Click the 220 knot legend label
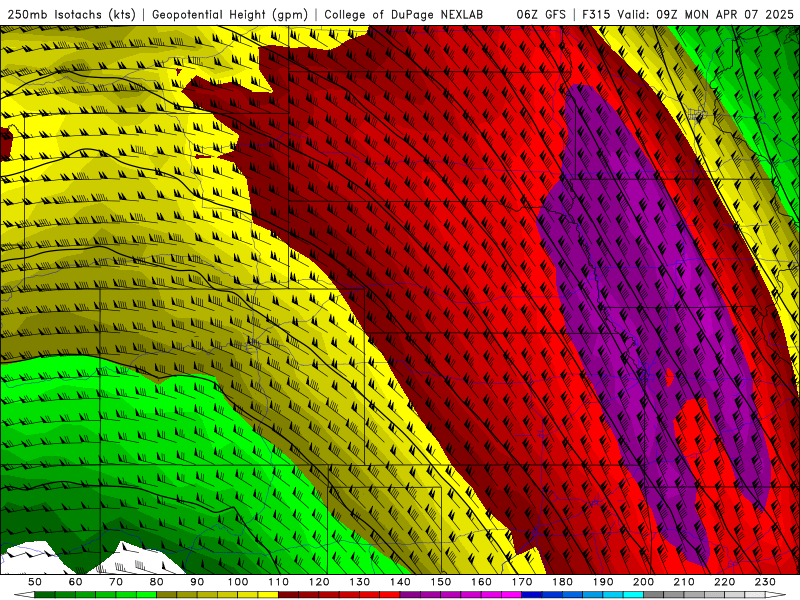The image size is (800, 600). pos(724,582)
